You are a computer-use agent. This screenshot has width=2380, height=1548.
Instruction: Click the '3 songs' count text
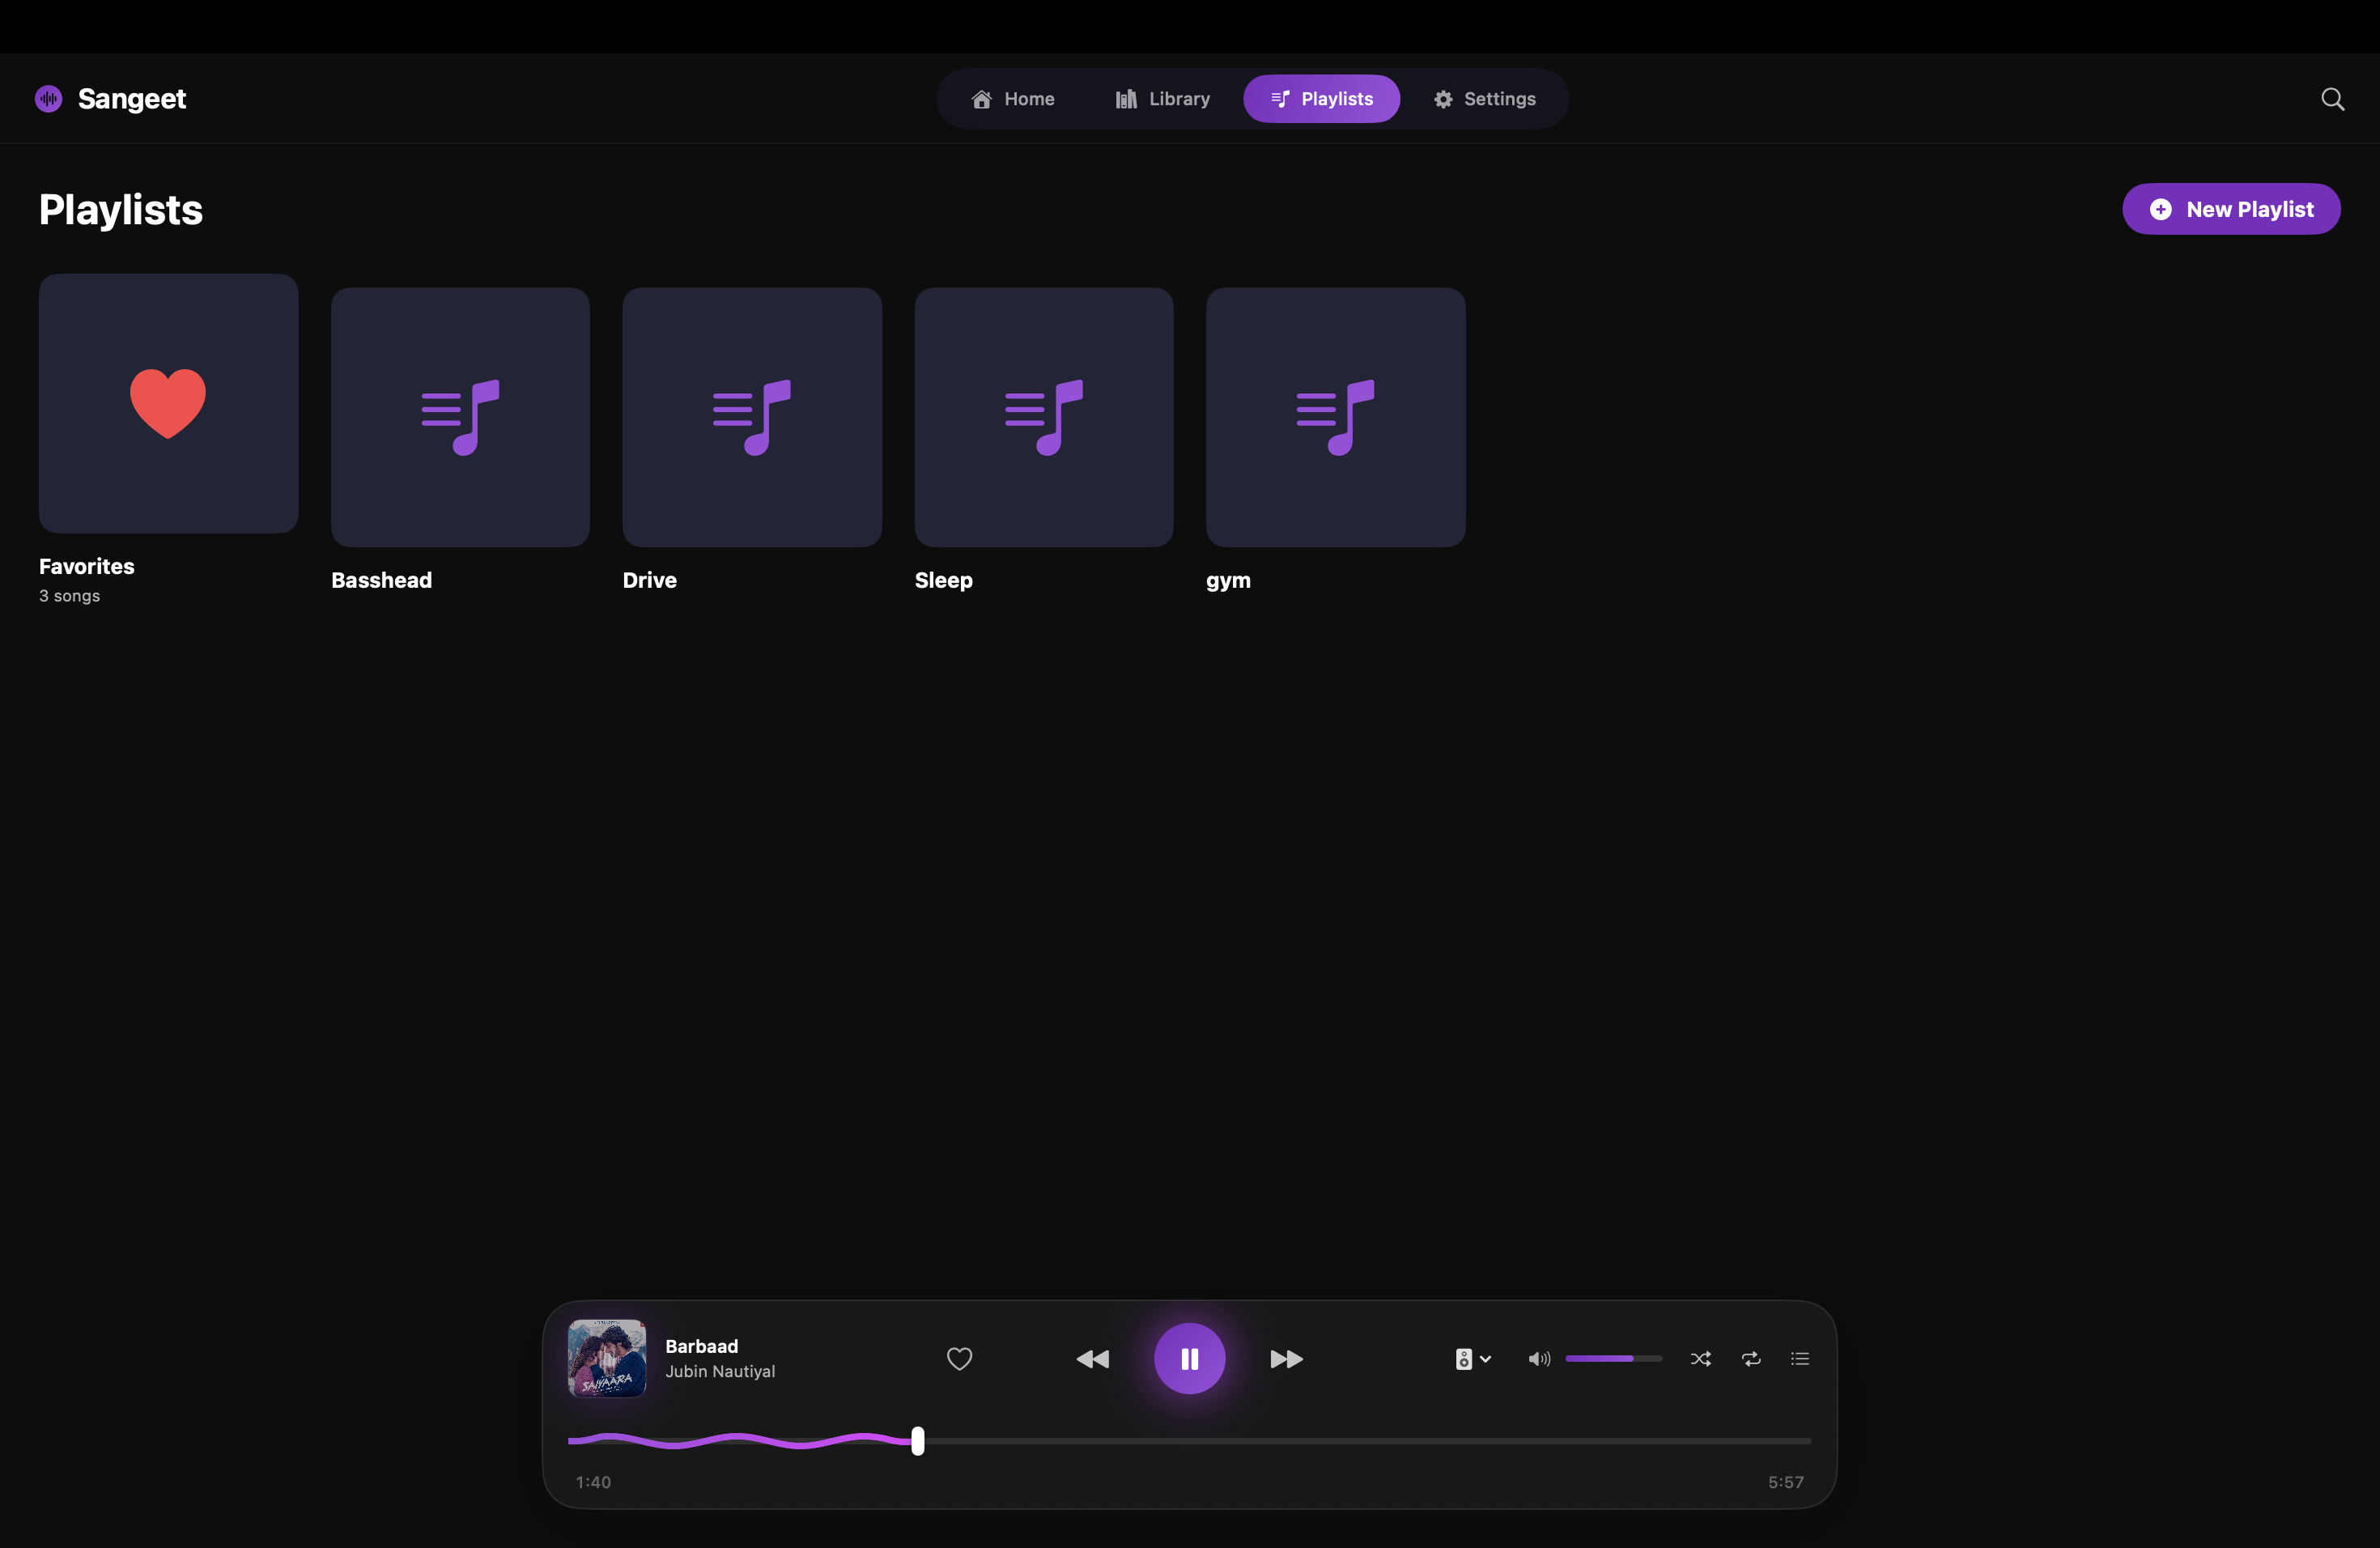pos(69,596)
